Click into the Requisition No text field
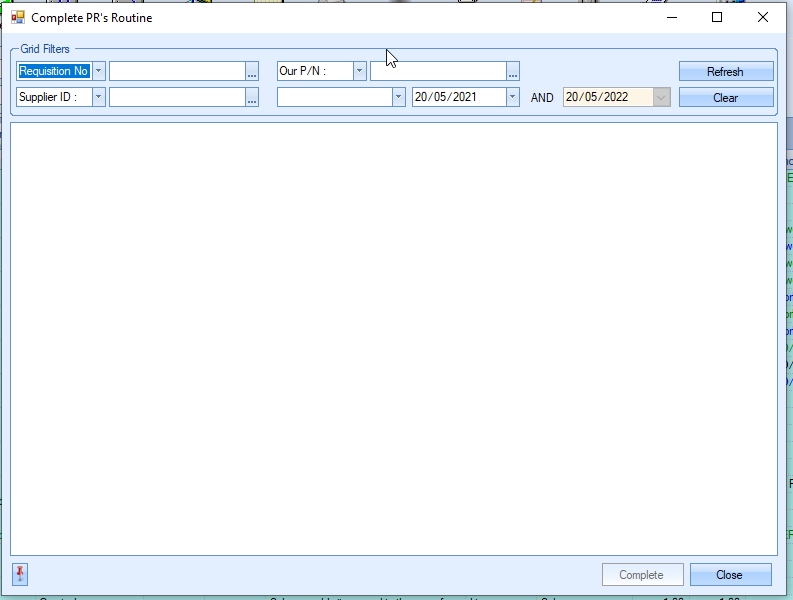The height and width of the screenshot is (600, 793). tap(177, 71)
